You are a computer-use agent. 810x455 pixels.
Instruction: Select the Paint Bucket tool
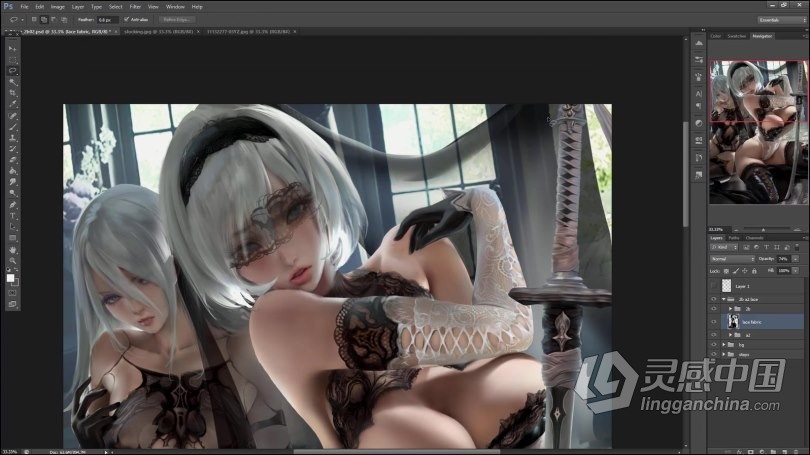pos(12,171)
